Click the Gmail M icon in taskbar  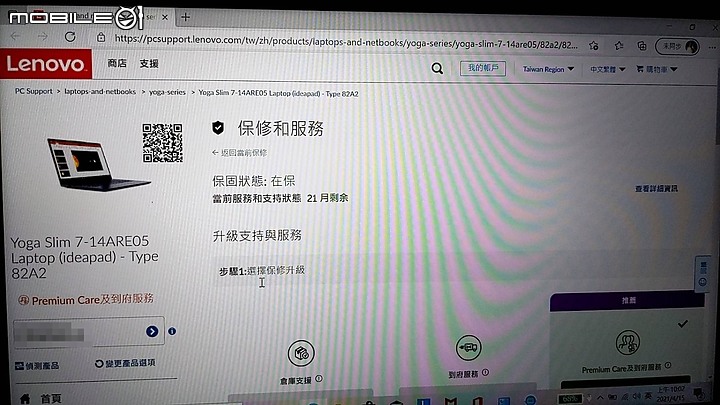[450, 401]
